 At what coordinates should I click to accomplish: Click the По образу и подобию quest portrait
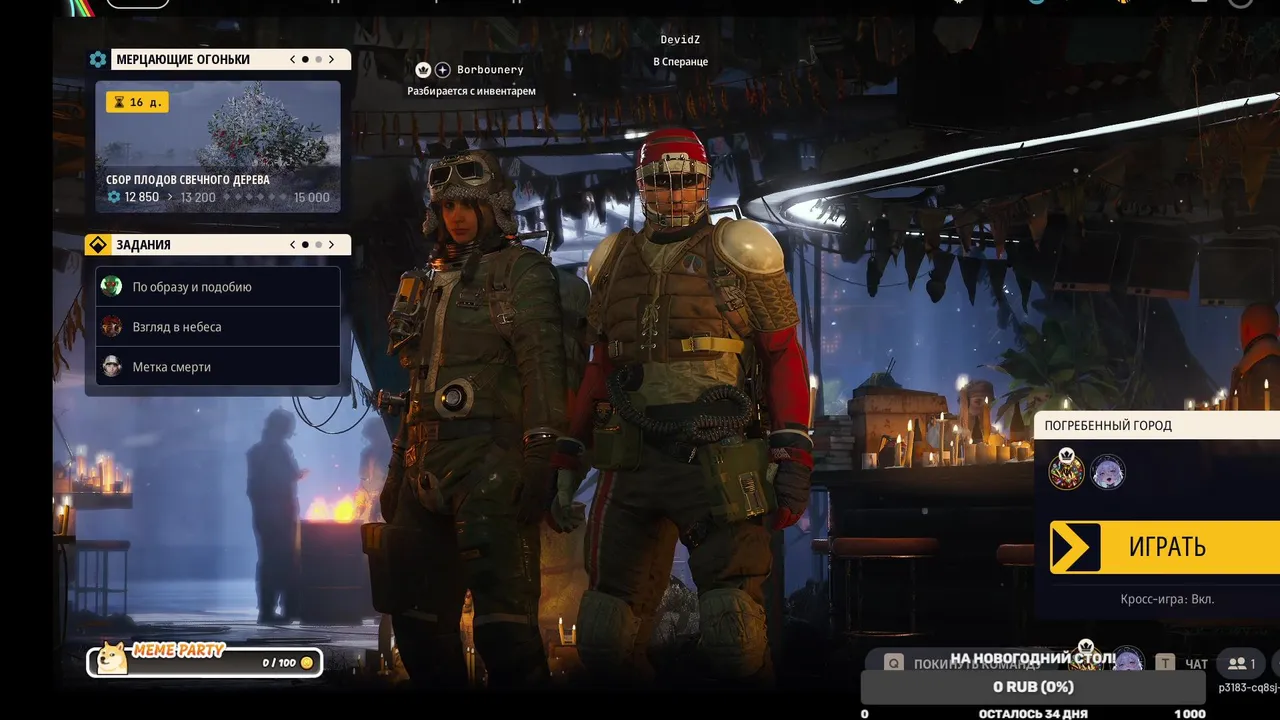coord(112,287)
